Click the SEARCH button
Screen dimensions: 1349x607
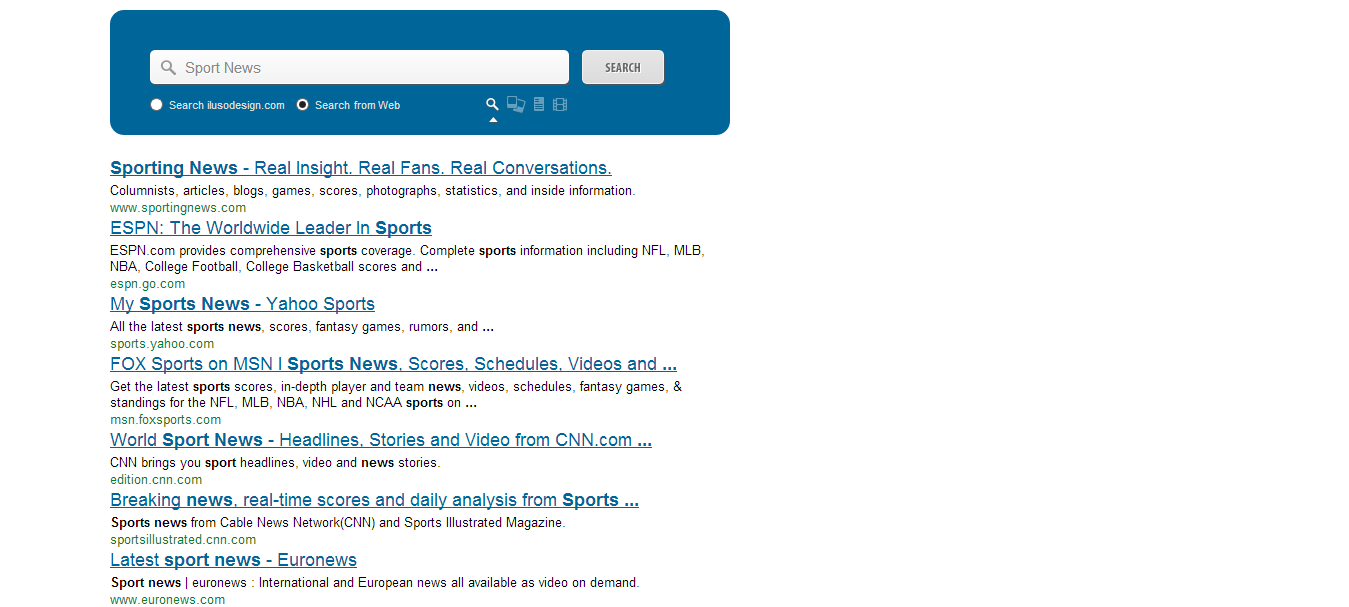pyautogui.click(x=623, y=67)
